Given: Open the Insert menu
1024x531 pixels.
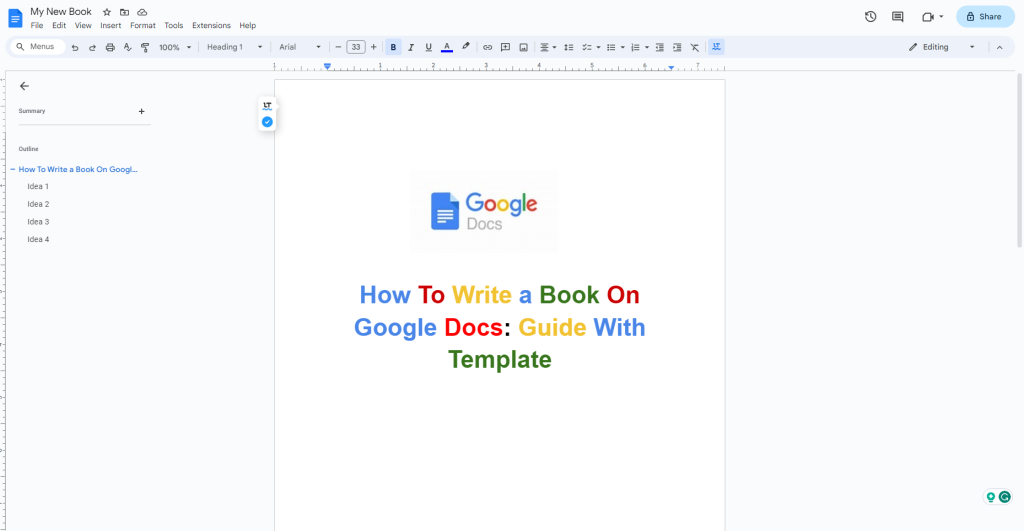Looking at the screenshot, I should pyautogui.click(x=110, y=25).
